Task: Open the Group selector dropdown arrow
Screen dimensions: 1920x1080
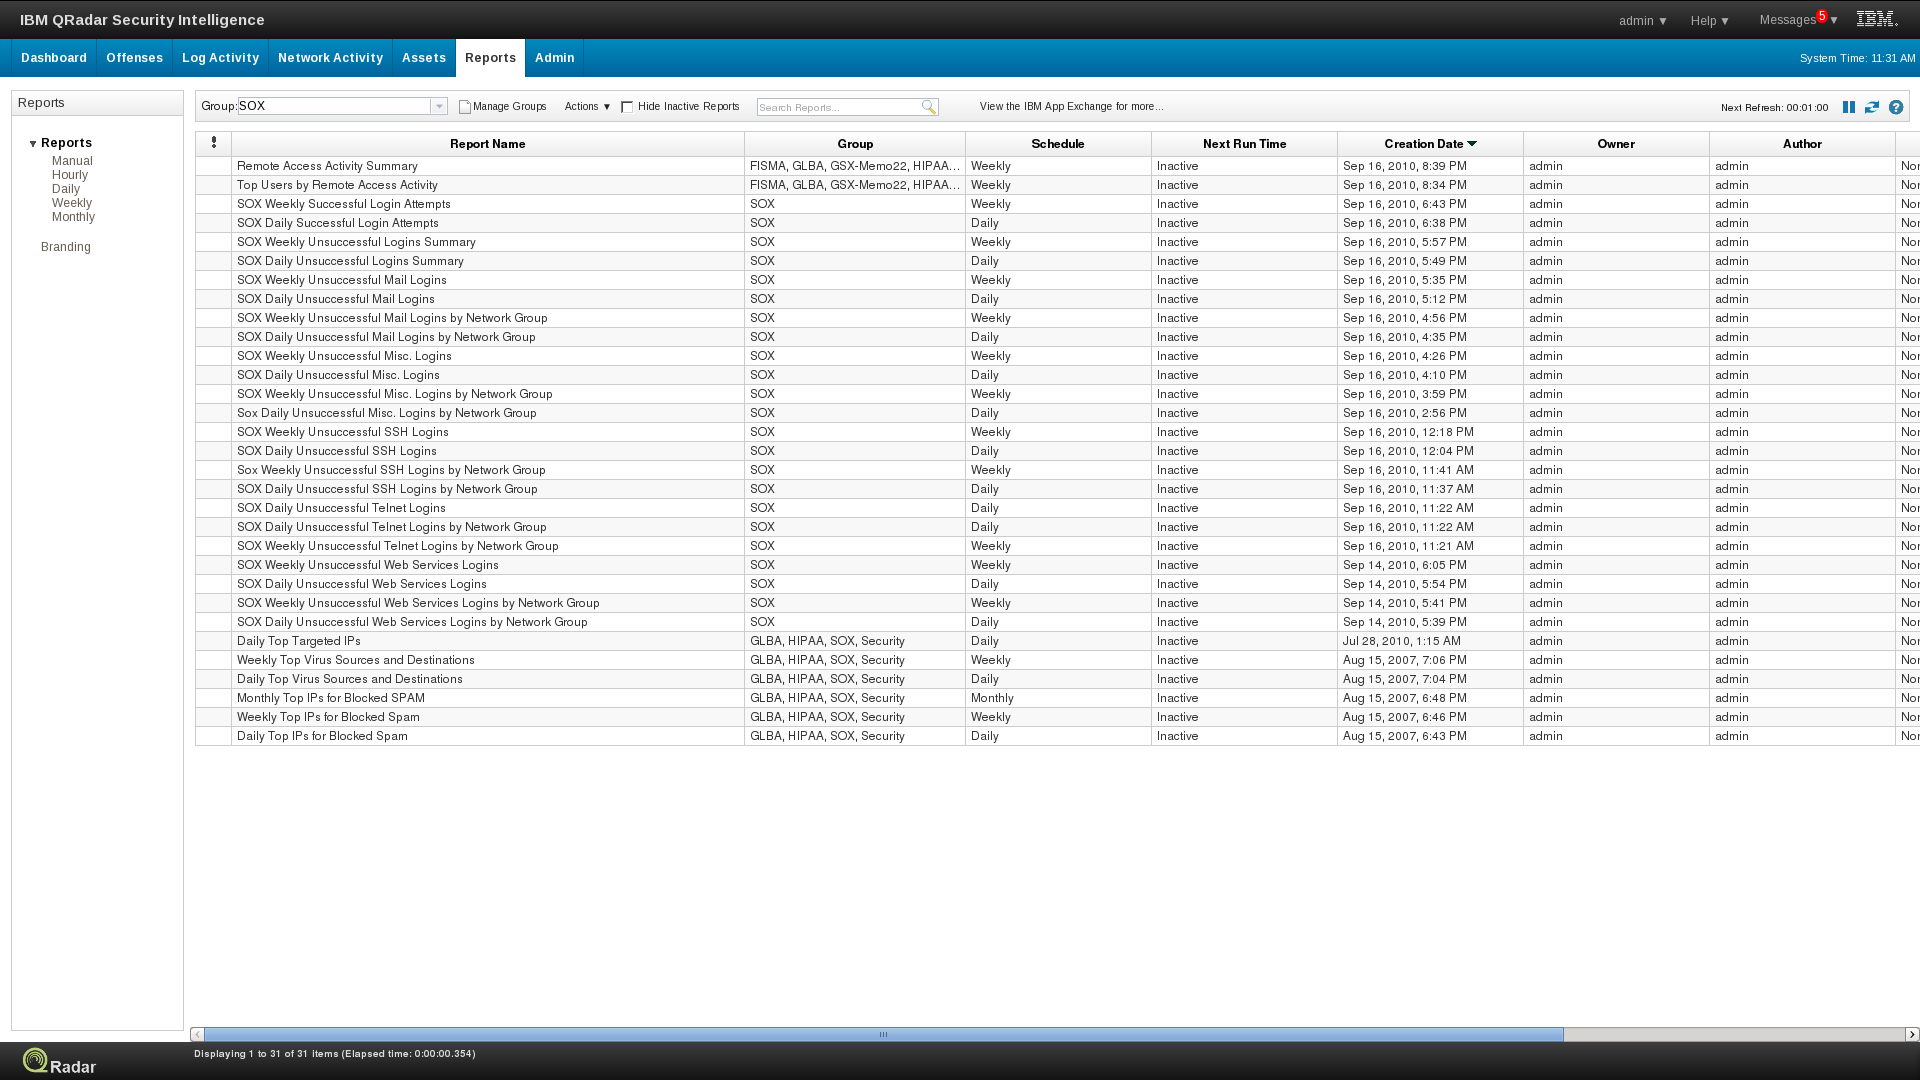Action: tap(440, 106)
